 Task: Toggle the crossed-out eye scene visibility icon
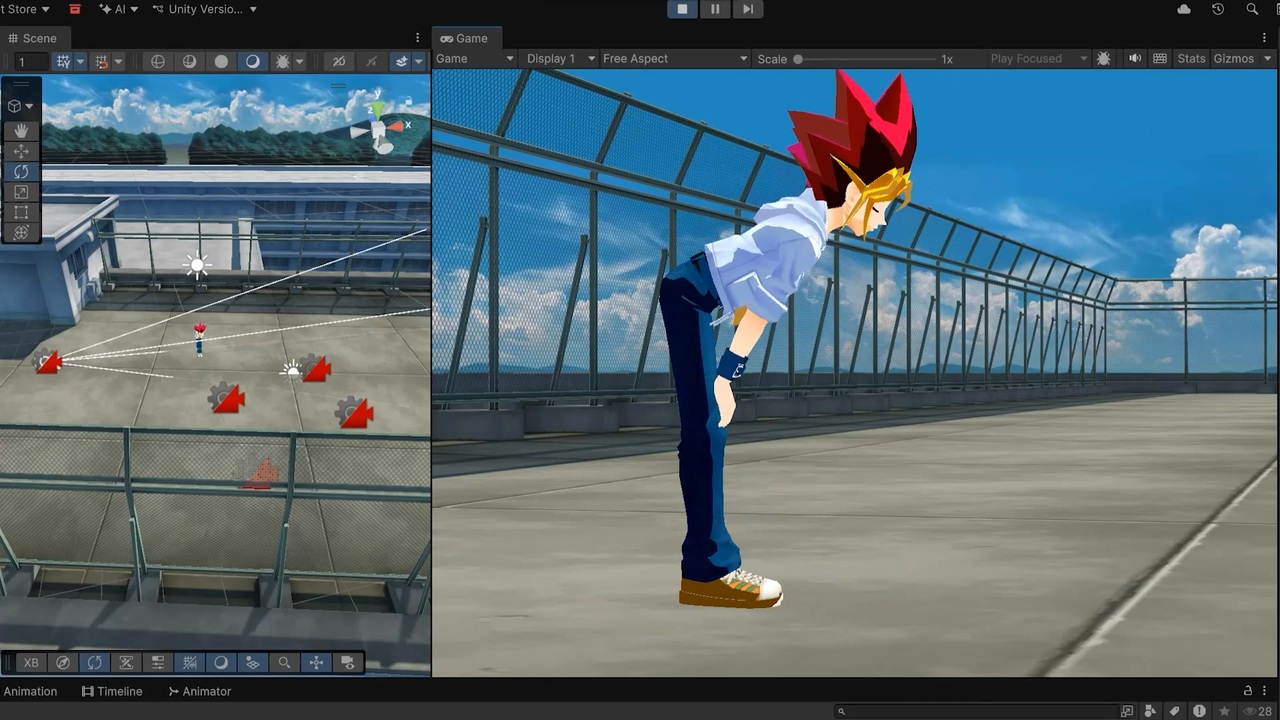[339, 61]
